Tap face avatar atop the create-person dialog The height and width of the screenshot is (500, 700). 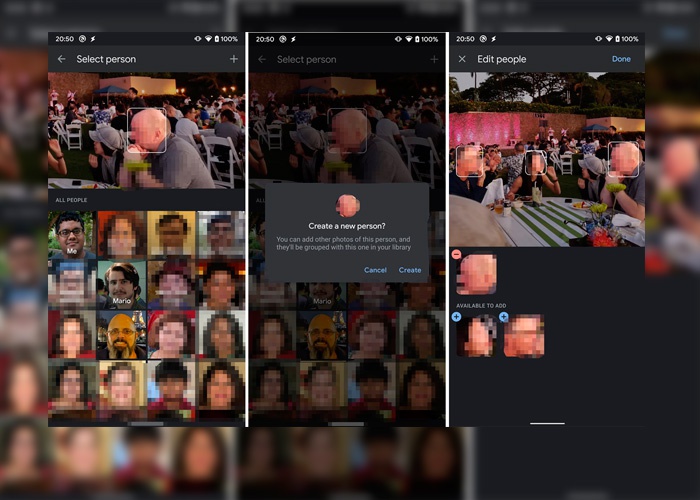coord(347,206)
